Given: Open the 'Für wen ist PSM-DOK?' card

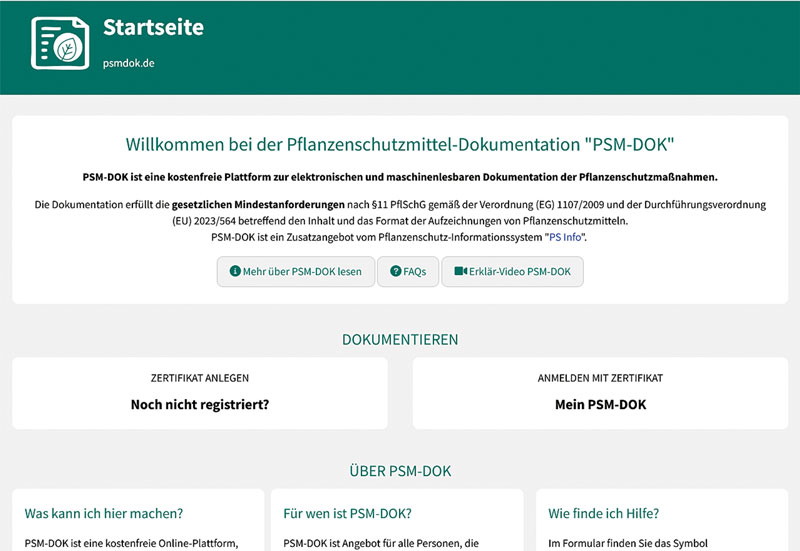Looking at the screenshot, I should point(348,514).
